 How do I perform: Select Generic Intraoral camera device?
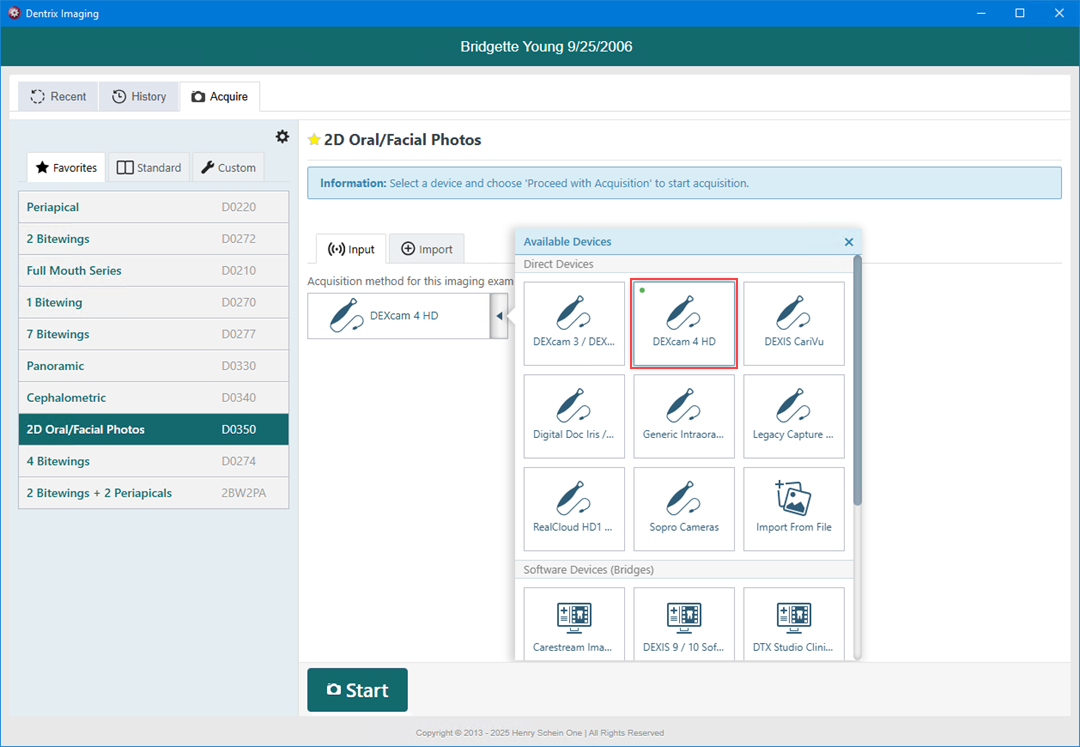[x=684, y=416]
